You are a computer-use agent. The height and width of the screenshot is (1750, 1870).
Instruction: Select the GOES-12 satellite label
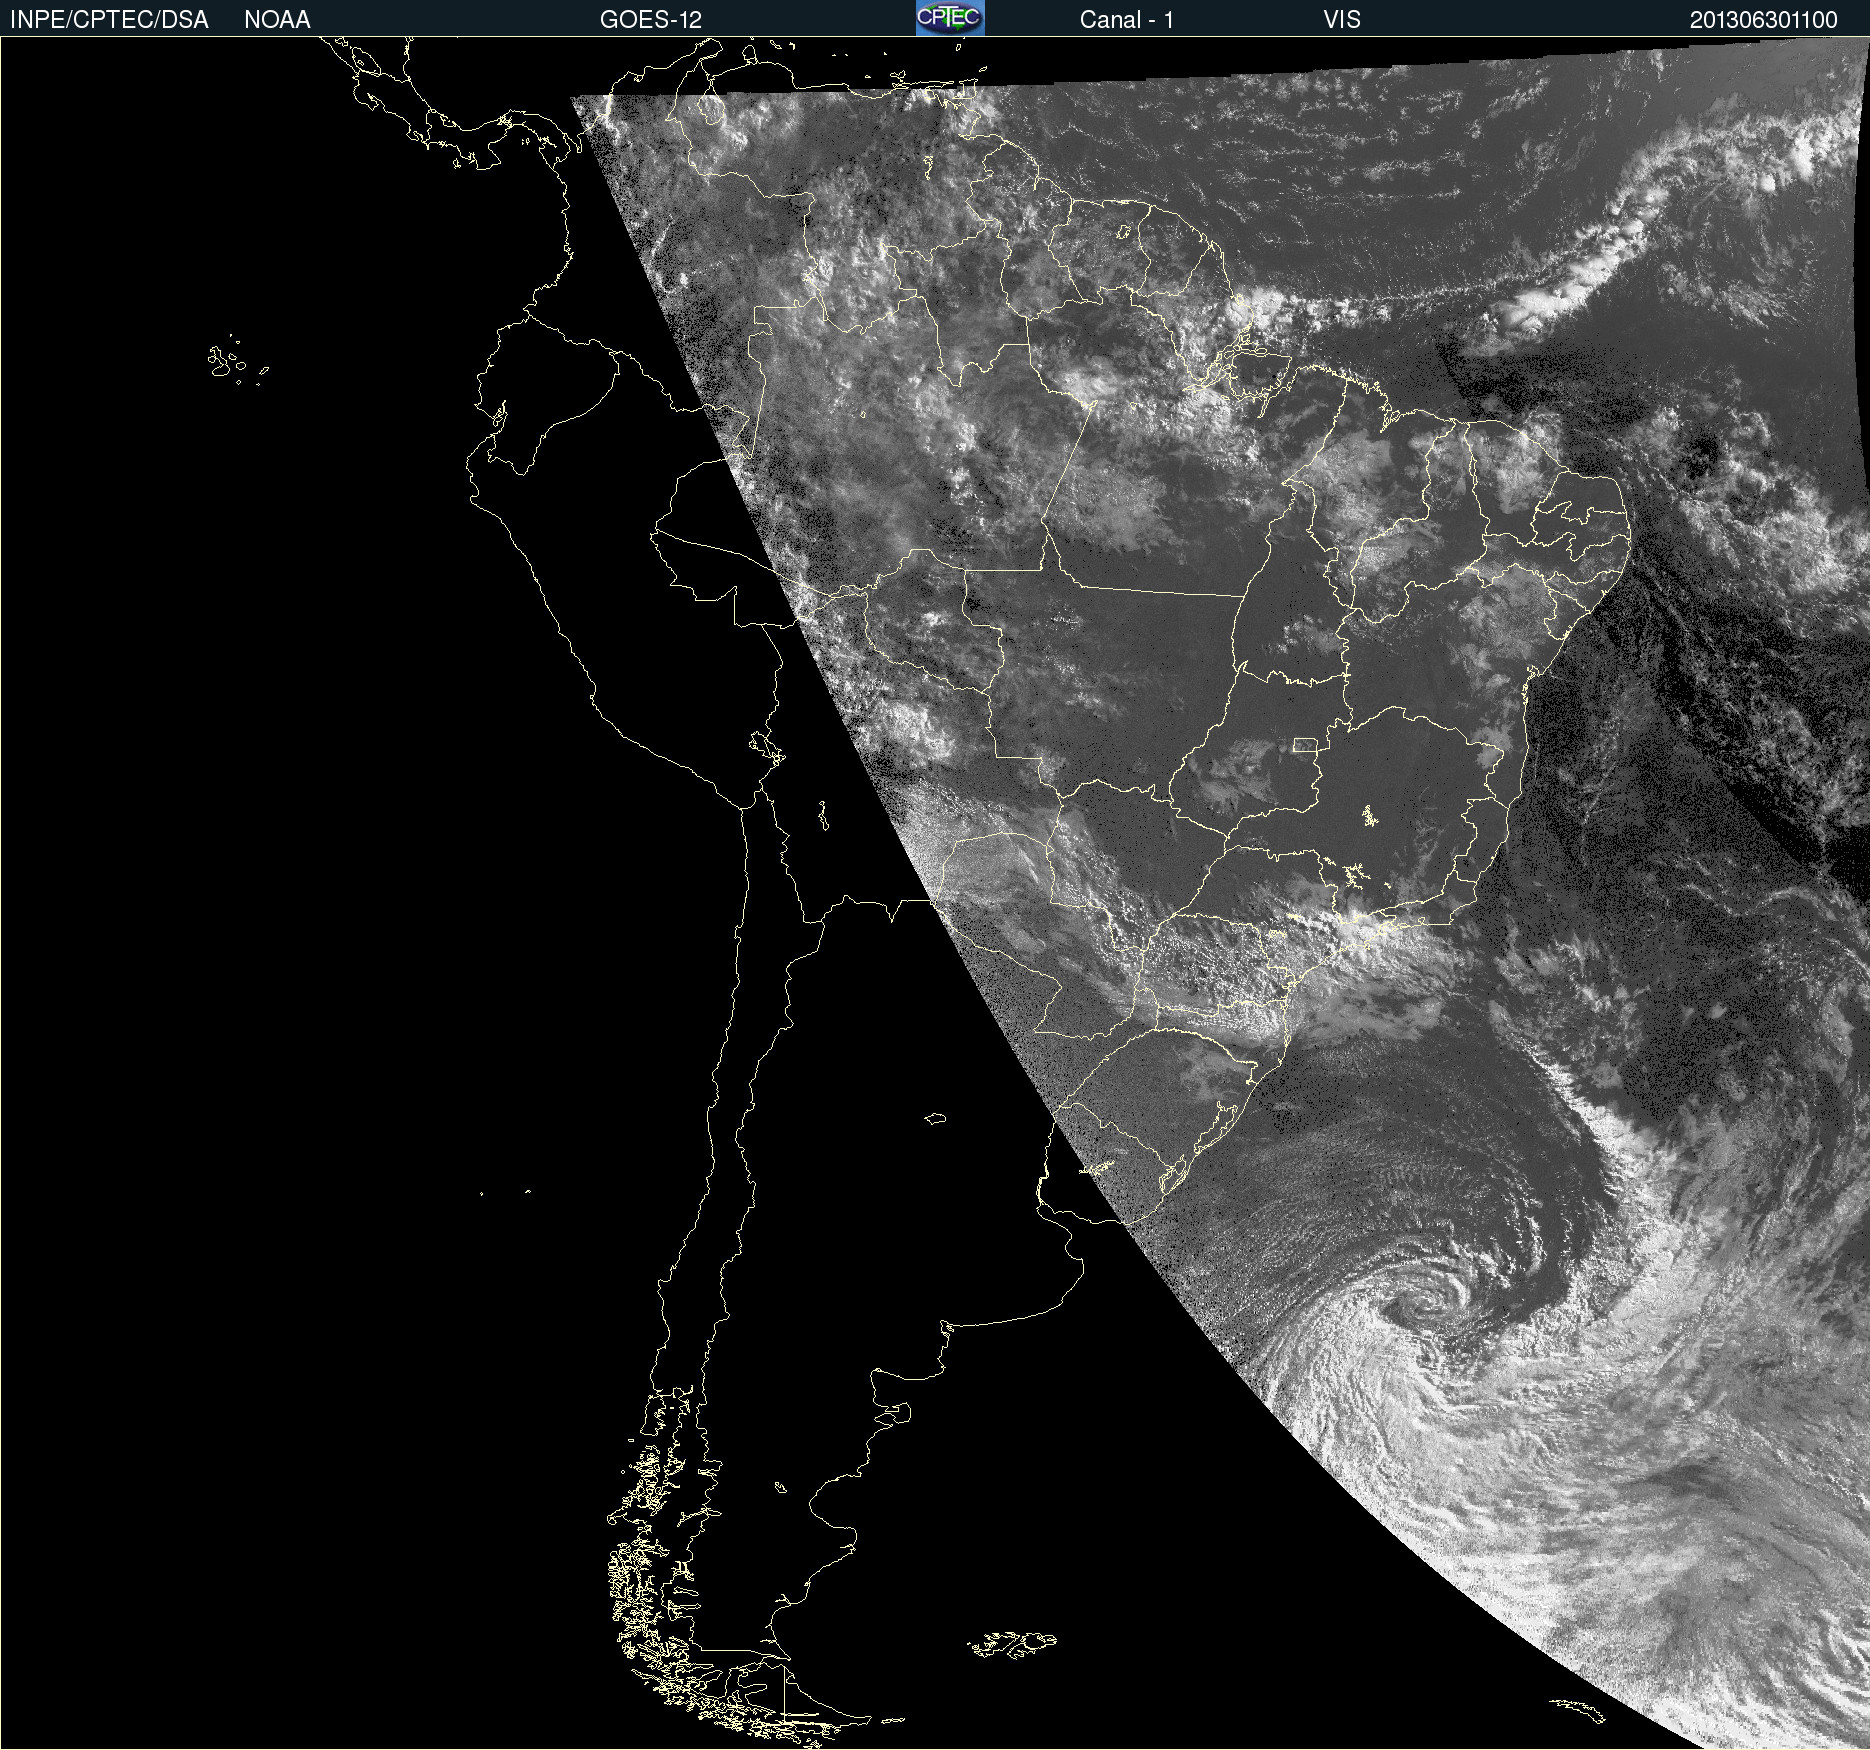[651, 20]
